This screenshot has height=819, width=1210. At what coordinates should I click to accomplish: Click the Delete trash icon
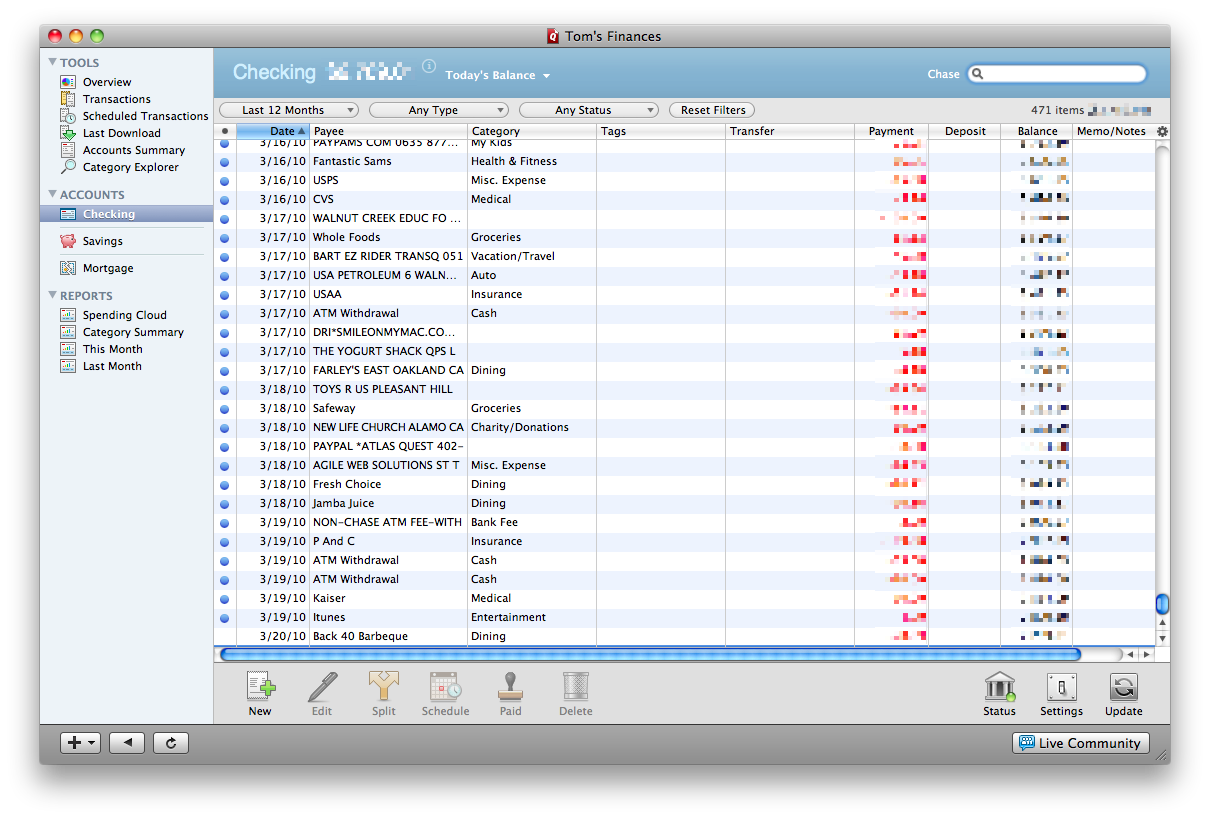point(576,687)
